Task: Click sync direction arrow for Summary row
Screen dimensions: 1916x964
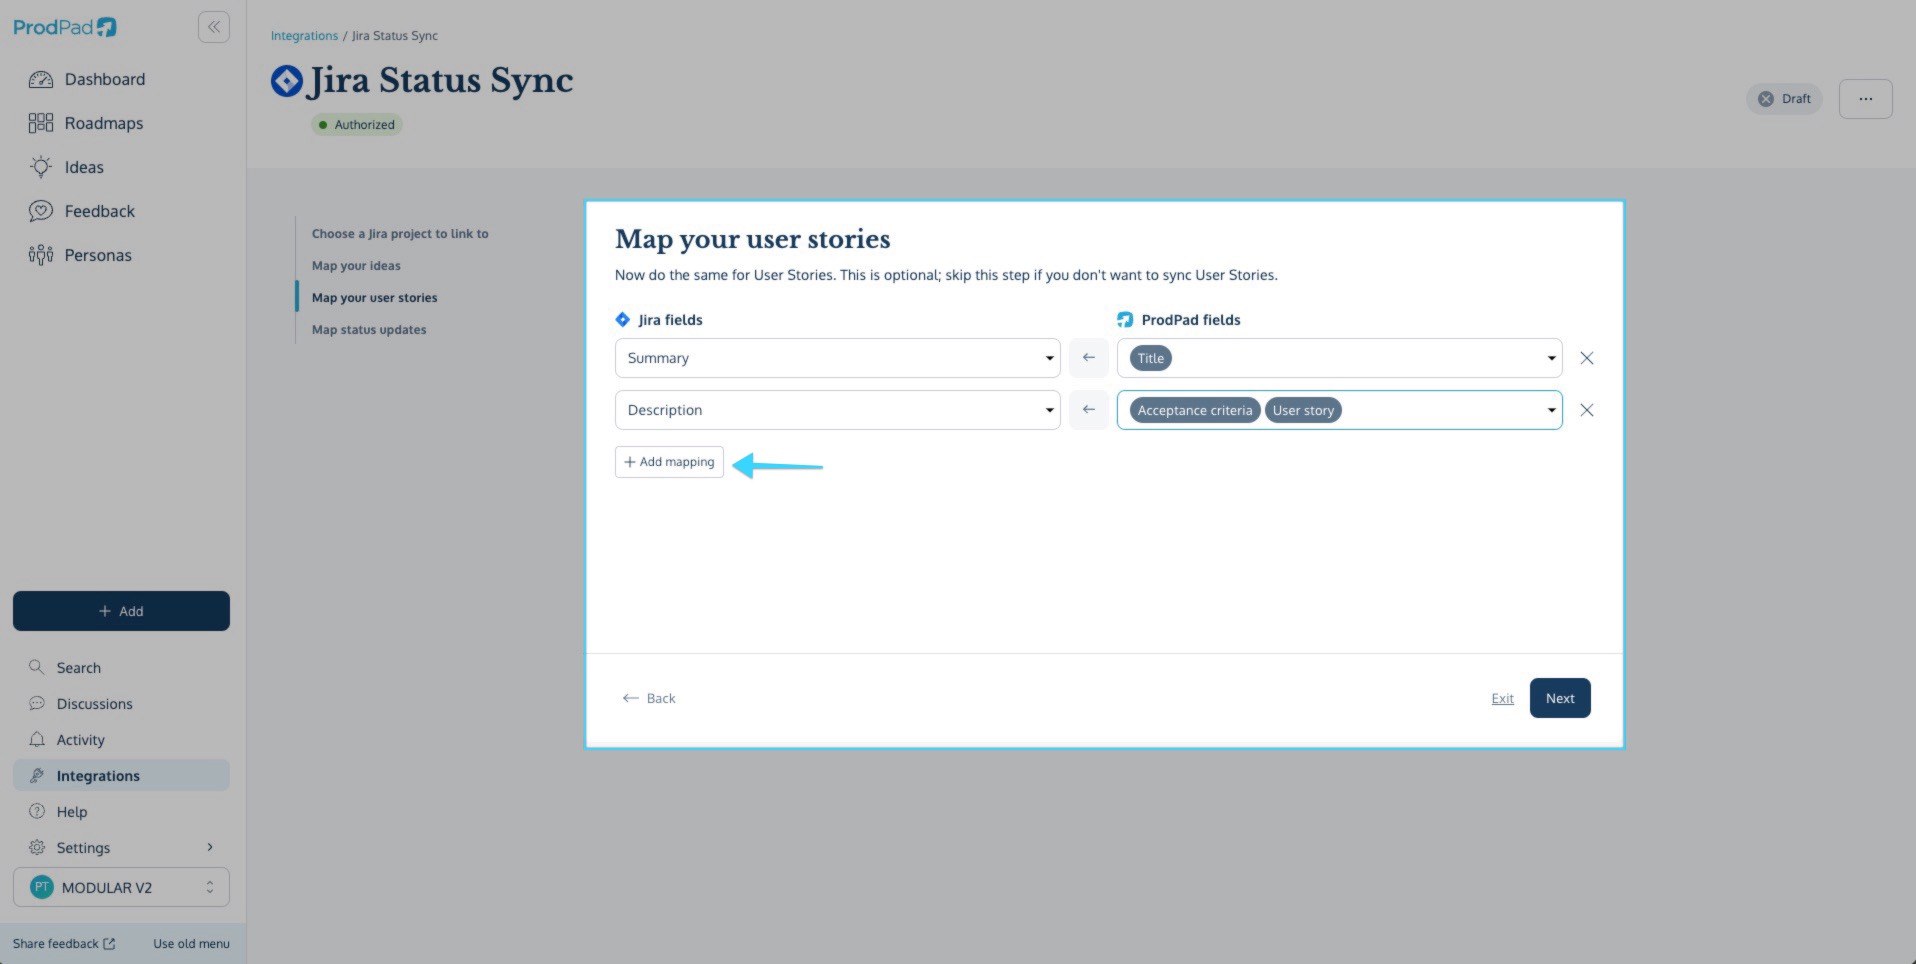Action: coord(1089,358)
